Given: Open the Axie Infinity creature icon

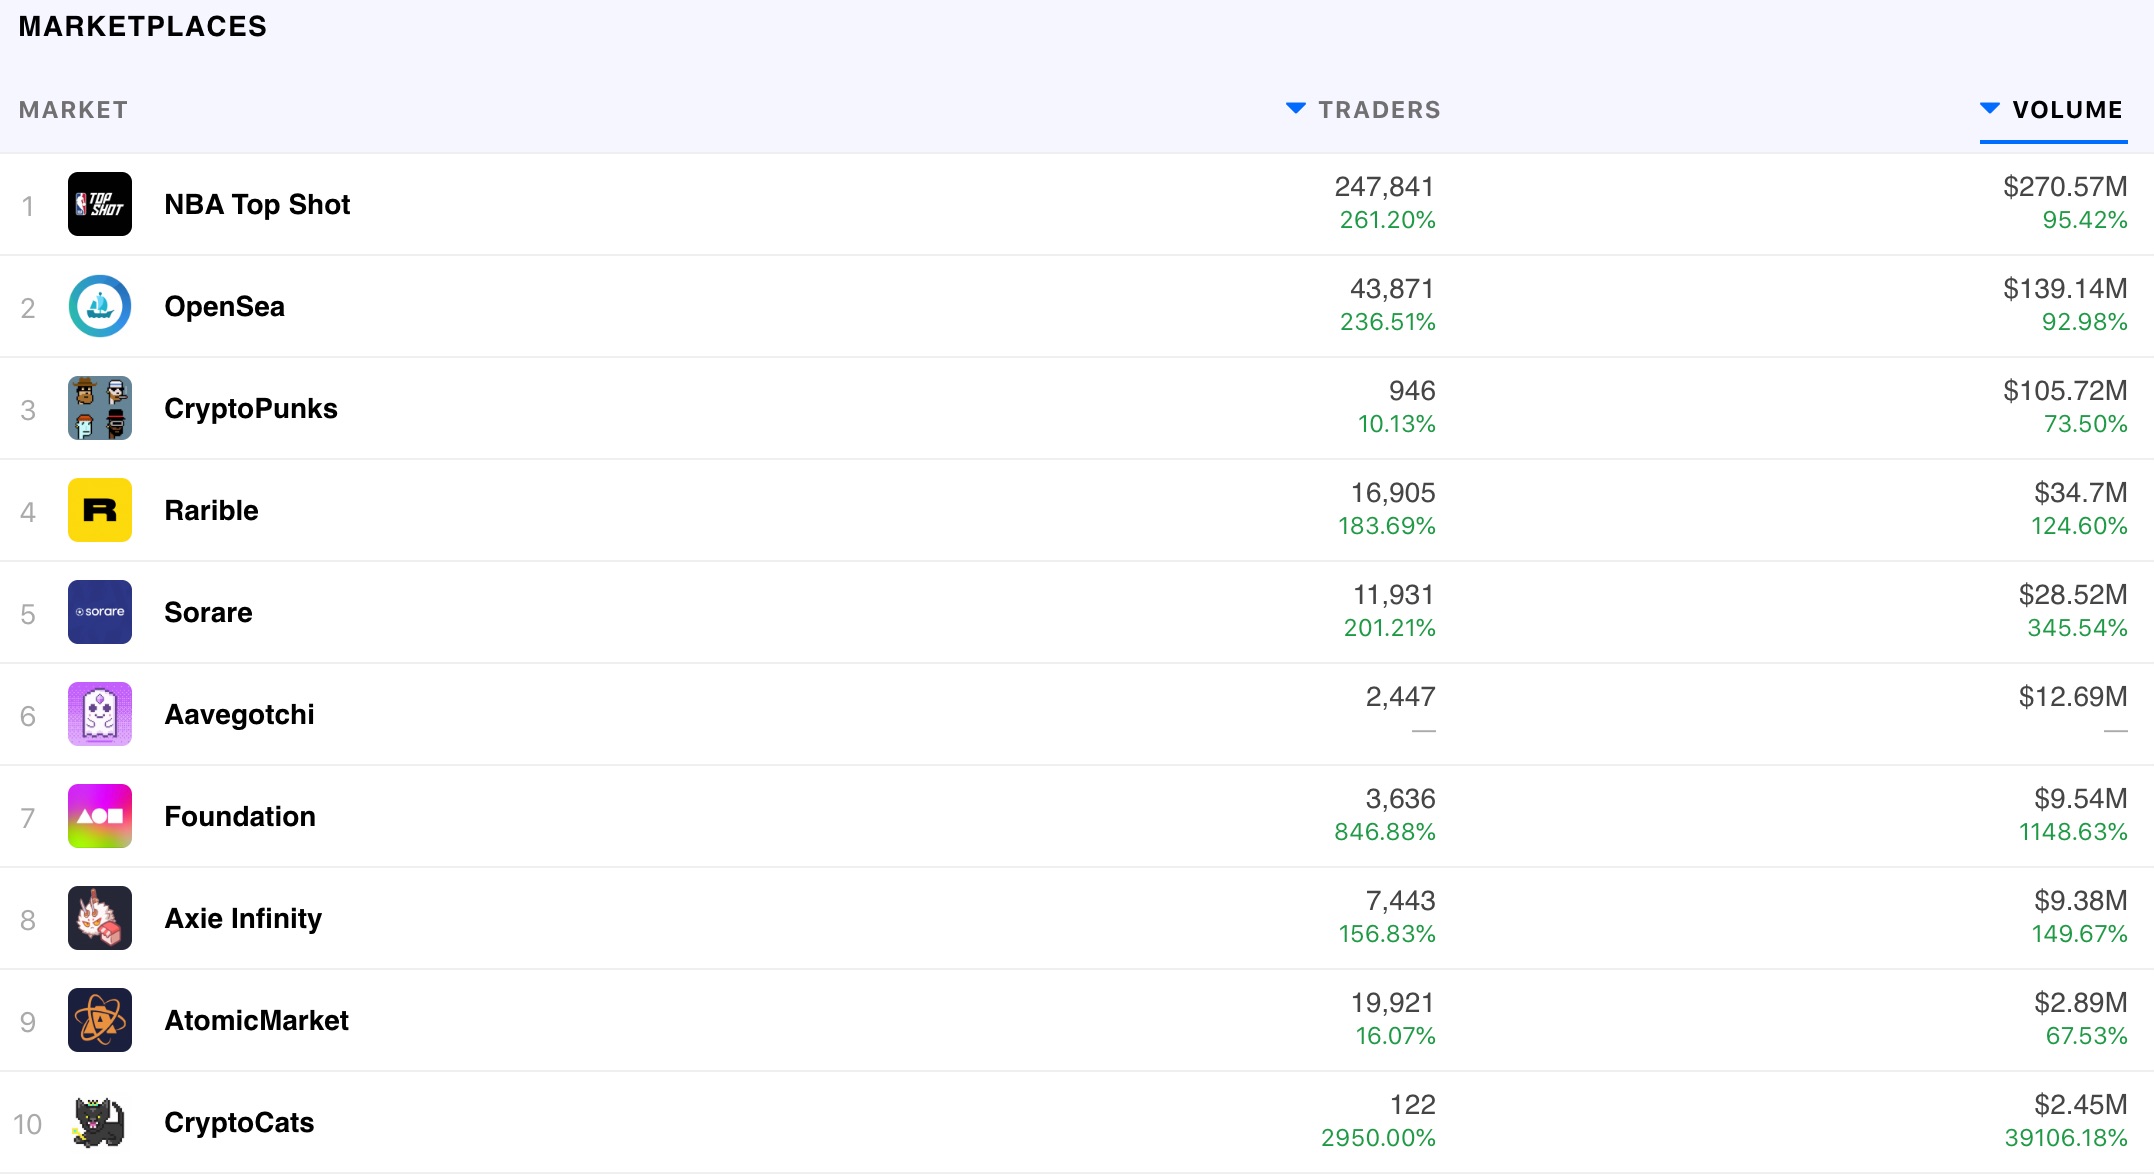Looking at the screenshot, I should click(x=99, y=918).
